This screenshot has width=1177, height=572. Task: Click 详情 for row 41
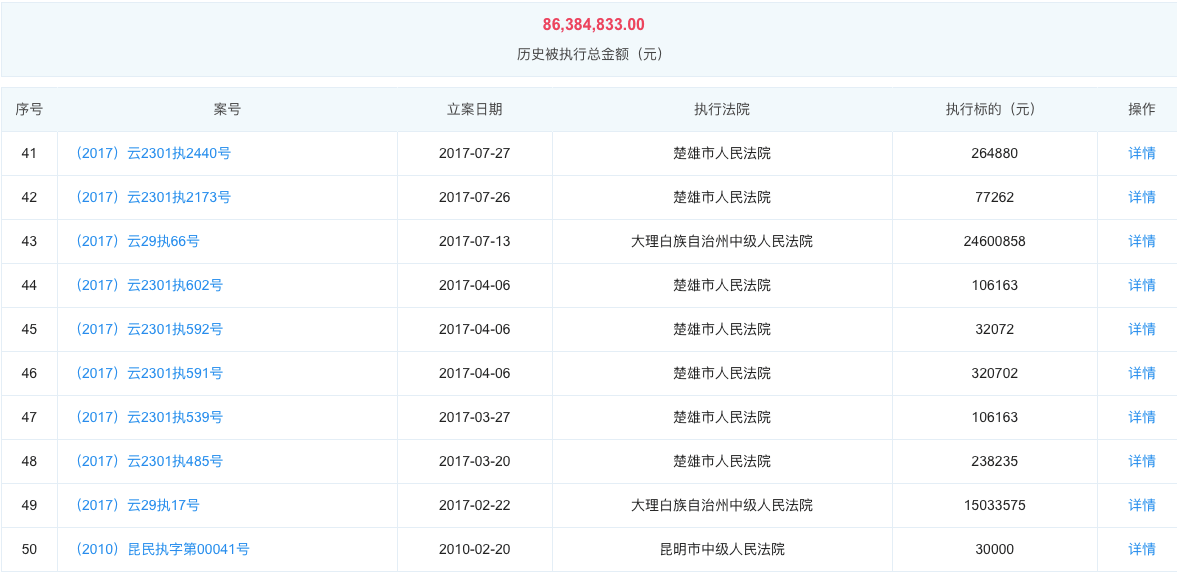coord(1141,153)
